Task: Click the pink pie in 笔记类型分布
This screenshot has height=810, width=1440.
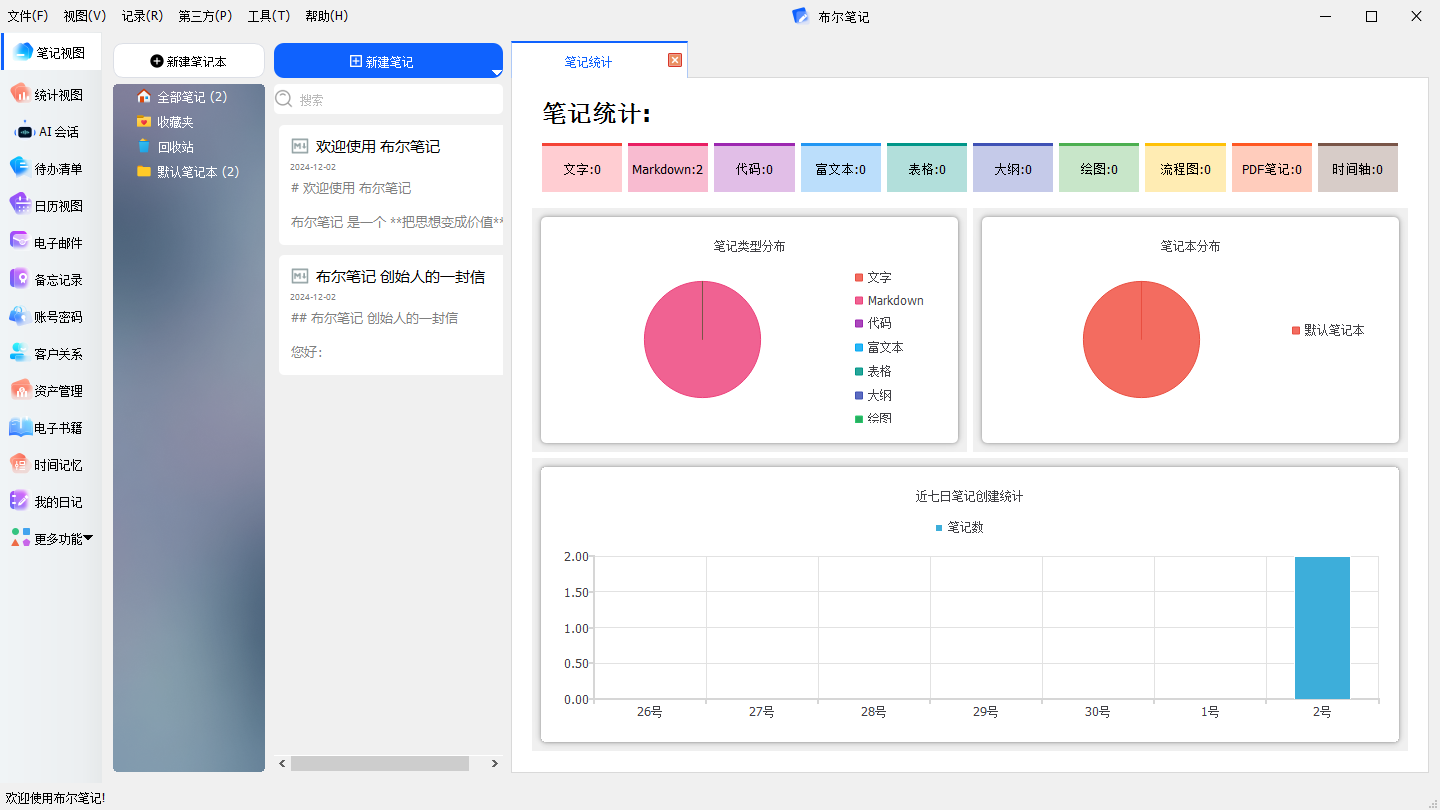Action: tap(702, 339)
